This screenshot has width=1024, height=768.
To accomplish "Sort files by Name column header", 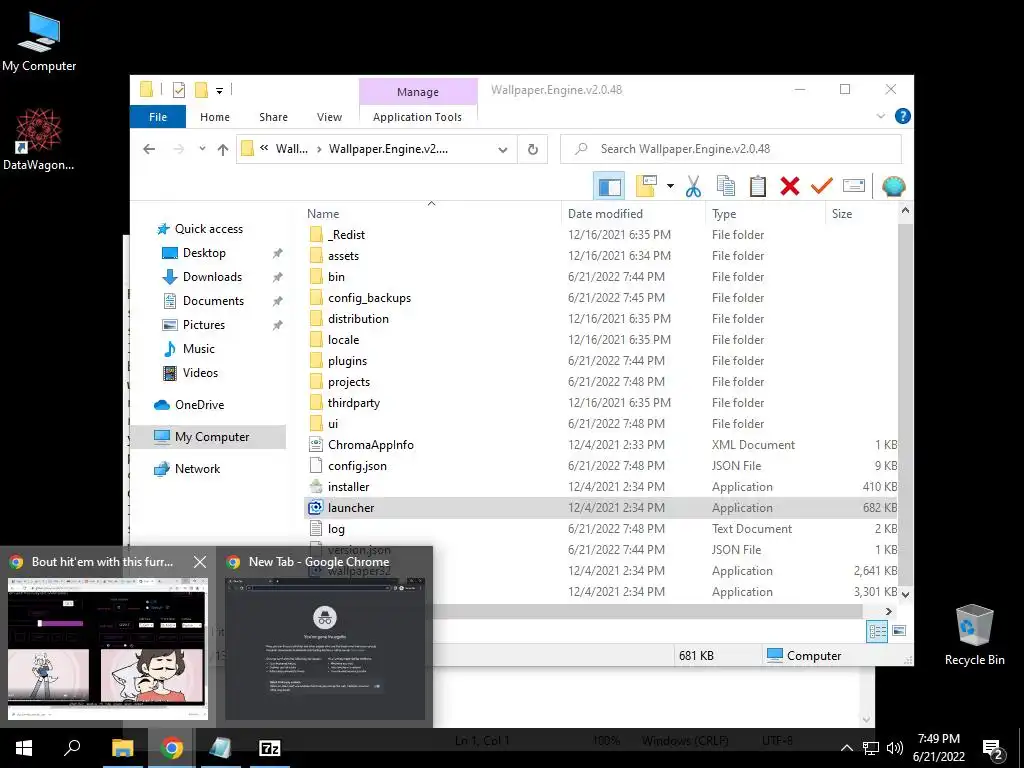I will click(323, 214).
